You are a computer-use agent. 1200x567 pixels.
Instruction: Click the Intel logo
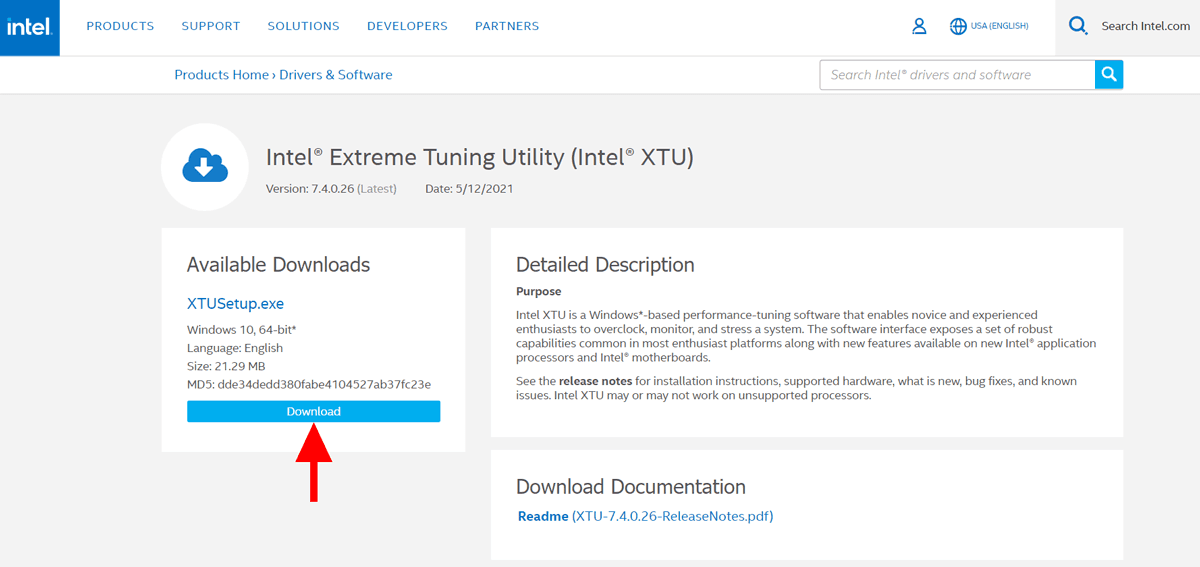pyautogui.click(x=29, y=27)
